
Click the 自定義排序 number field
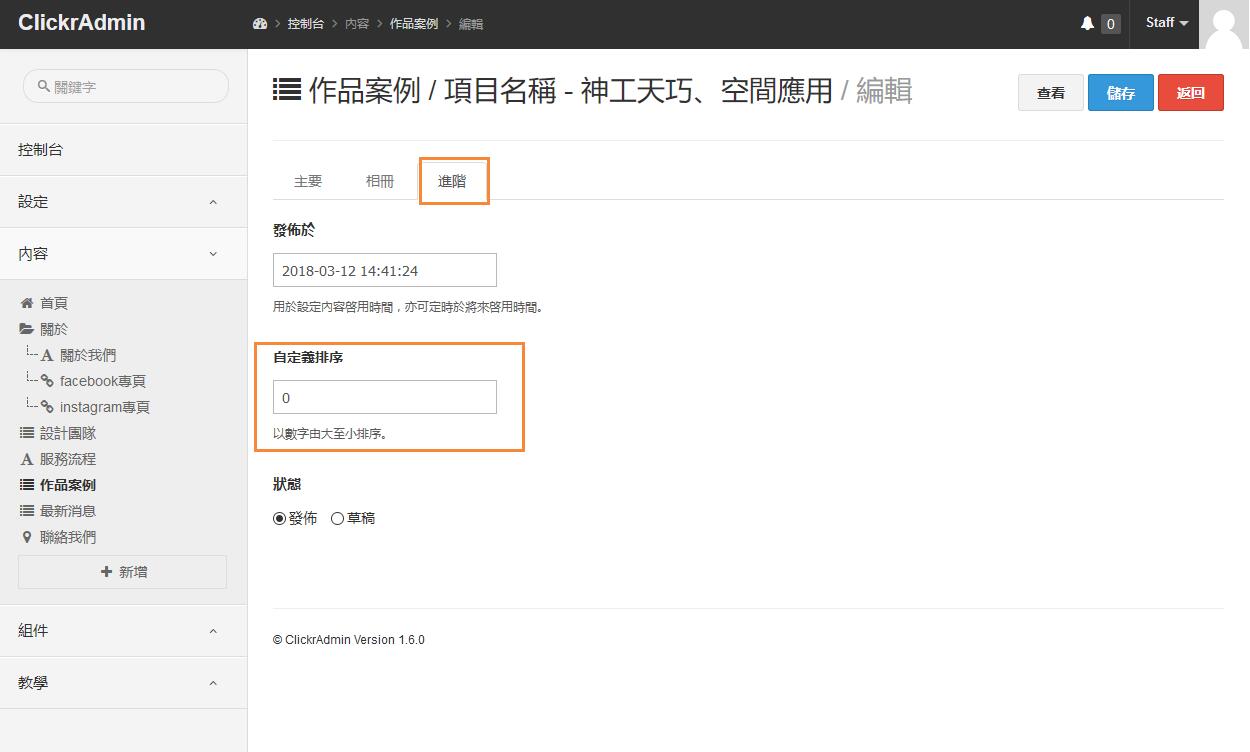[x=385, y=397]
